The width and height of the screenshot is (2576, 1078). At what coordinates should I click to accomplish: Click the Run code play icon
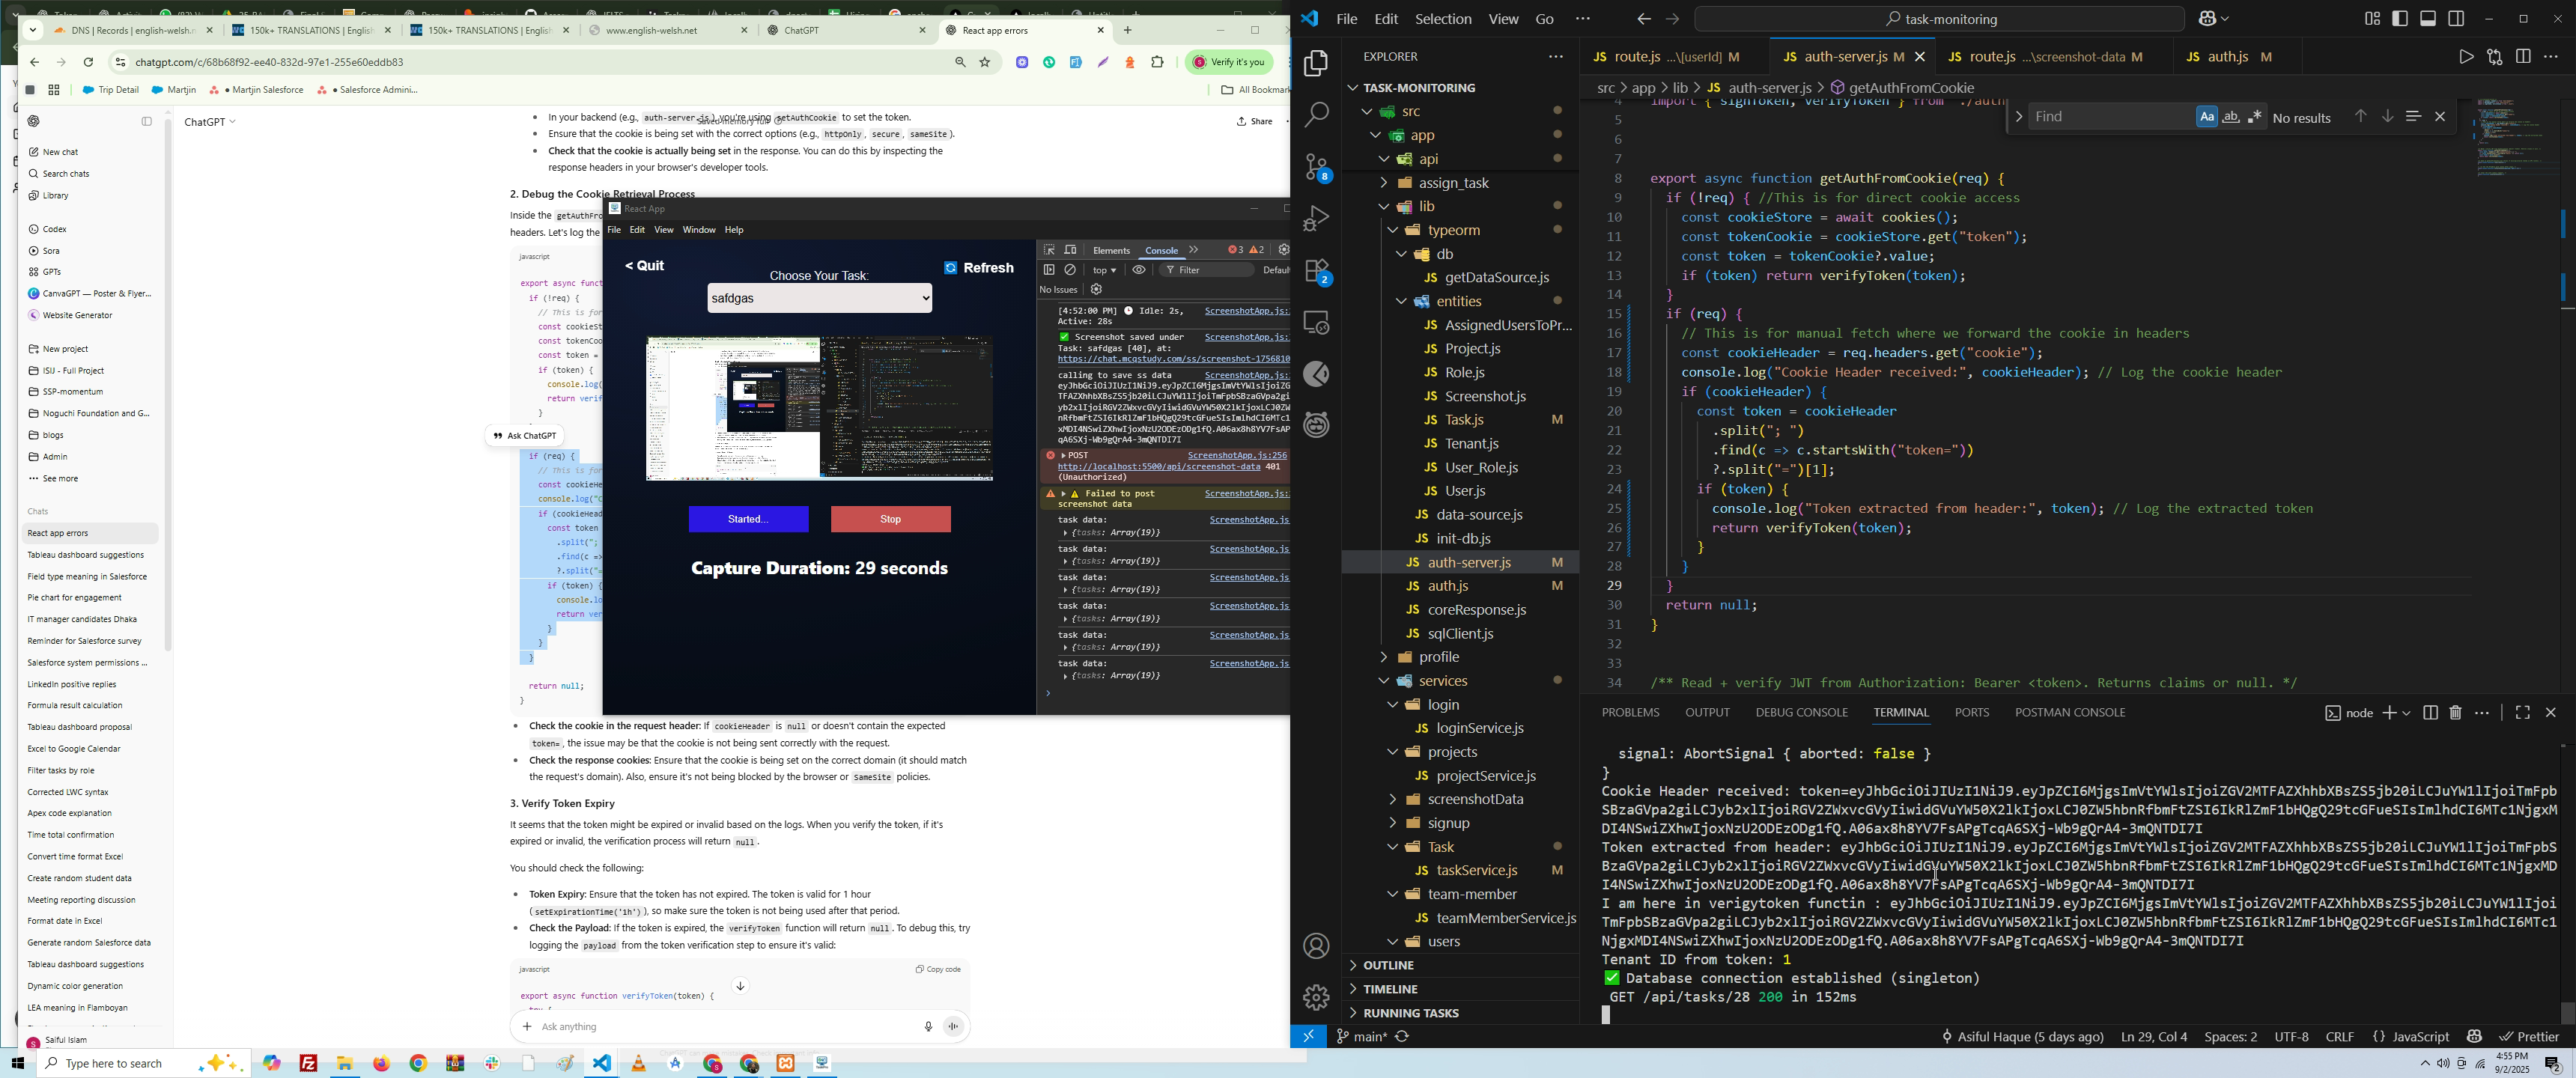coord(2465,58)
